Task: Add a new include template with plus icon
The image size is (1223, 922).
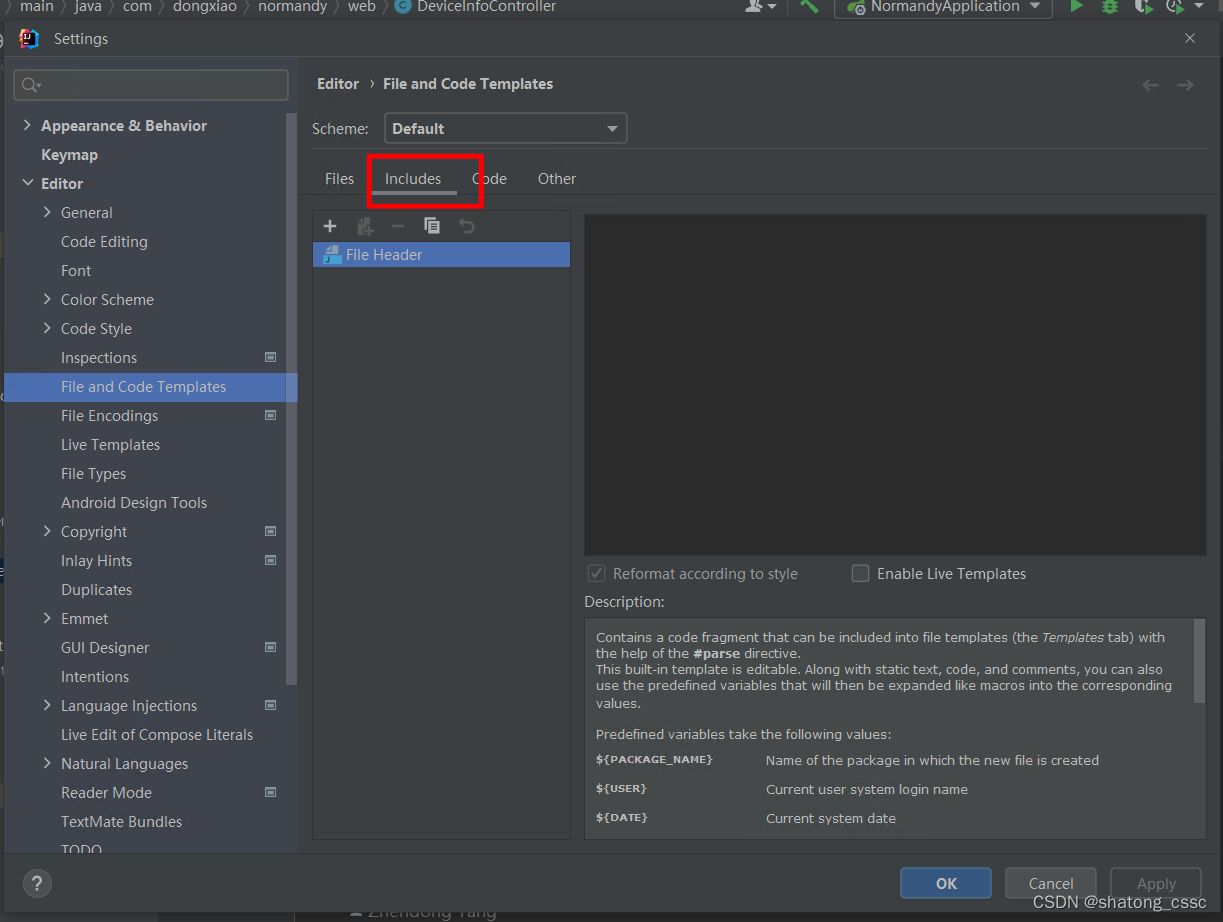Action: tap(330, 226)
